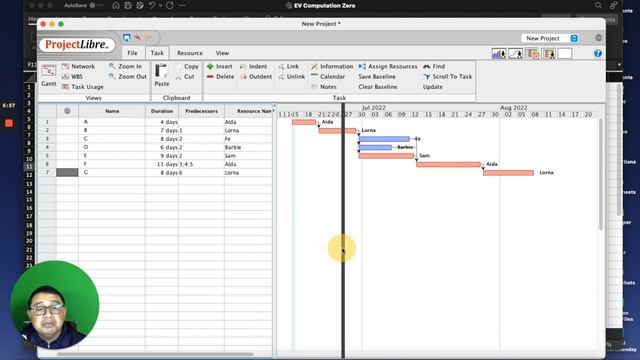This screenshot has width=640, height=360.
Task: Delete the selected task
Action: 220,76
